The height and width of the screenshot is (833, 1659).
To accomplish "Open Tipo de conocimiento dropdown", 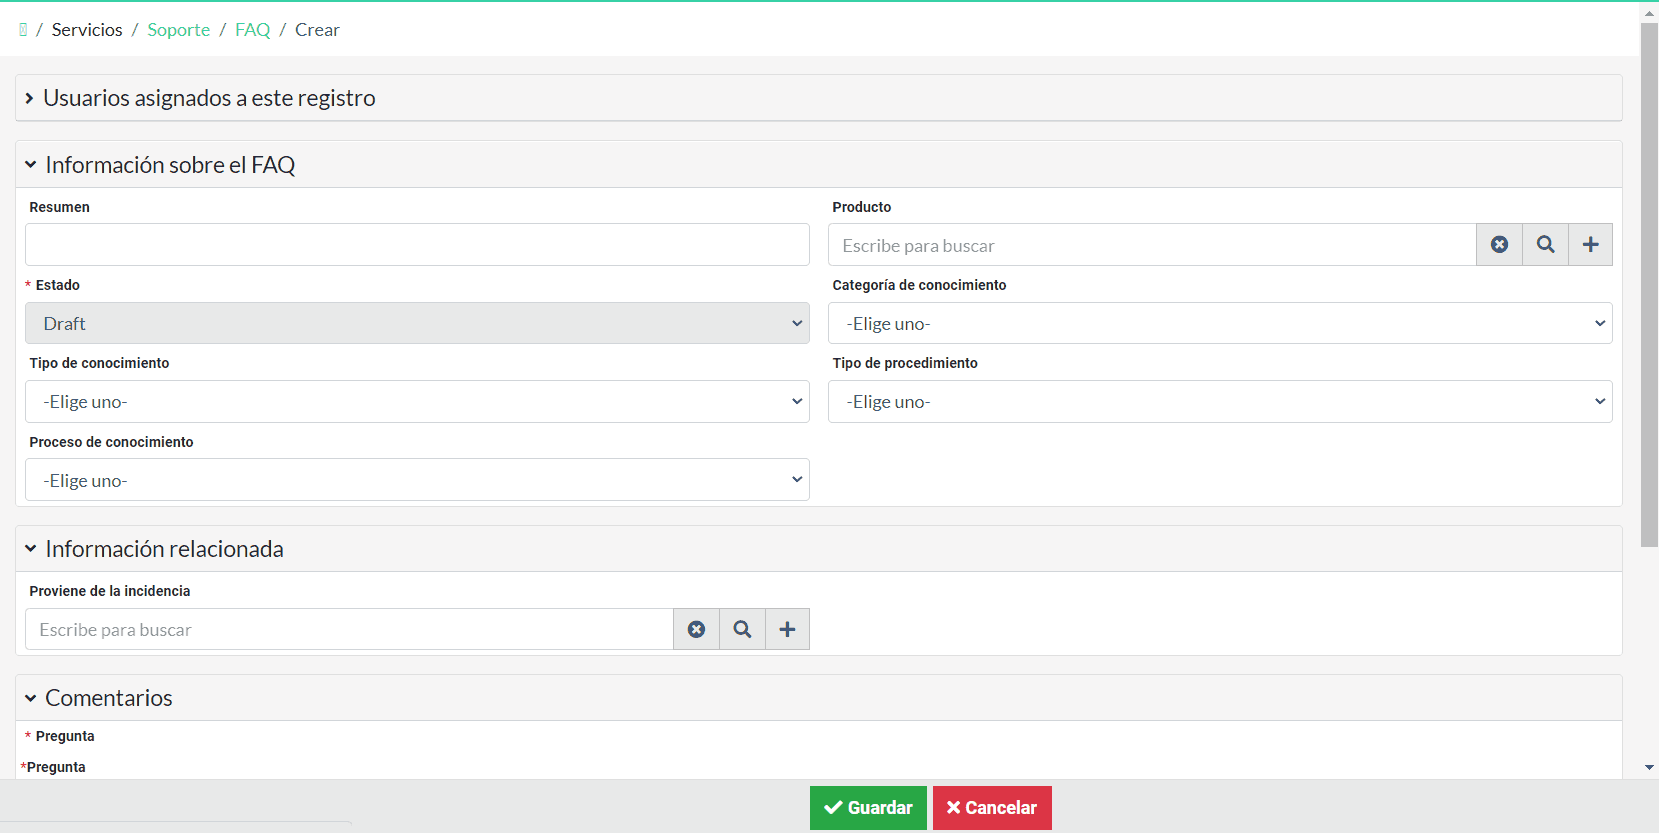I will 417,402.
